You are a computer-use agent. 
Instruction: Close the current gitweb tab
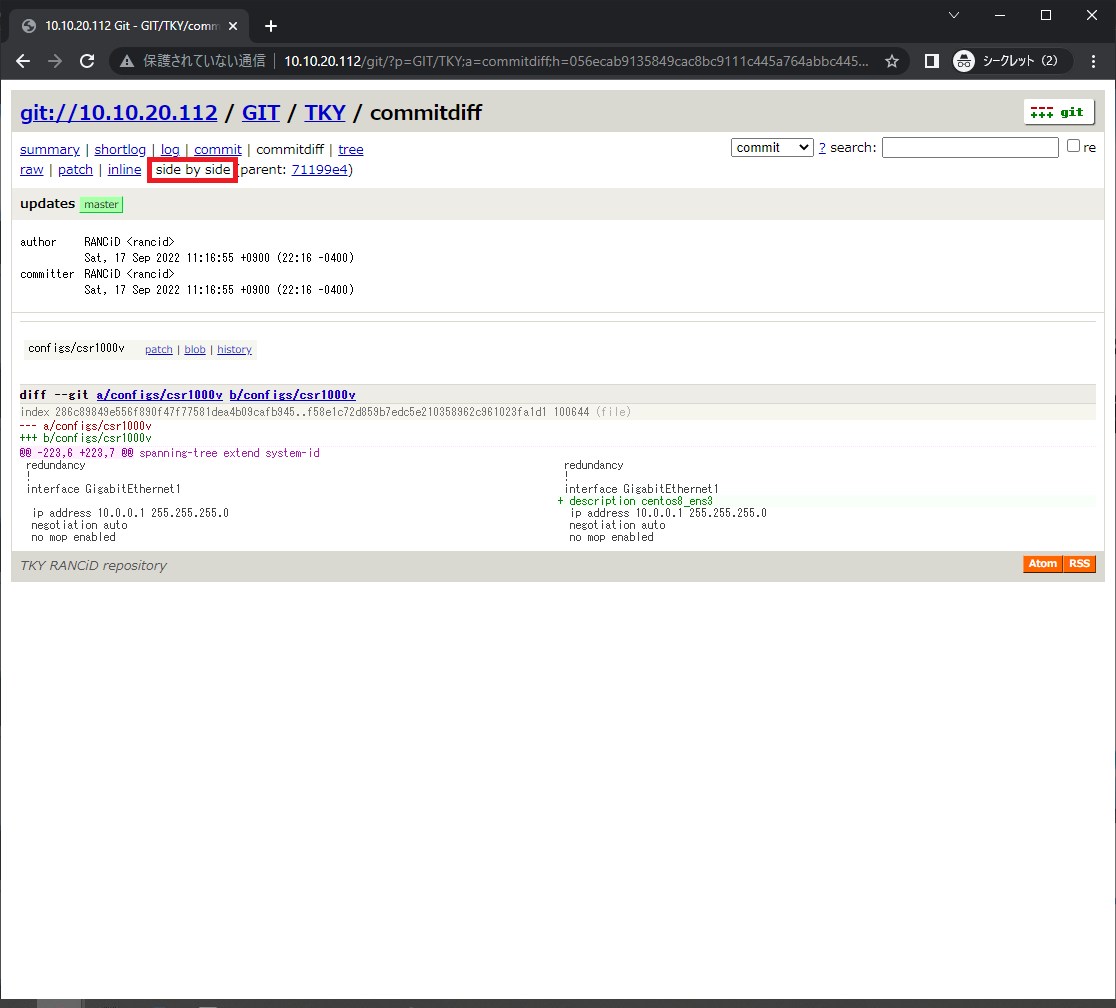pyautogui.click(x=233, y=26)
